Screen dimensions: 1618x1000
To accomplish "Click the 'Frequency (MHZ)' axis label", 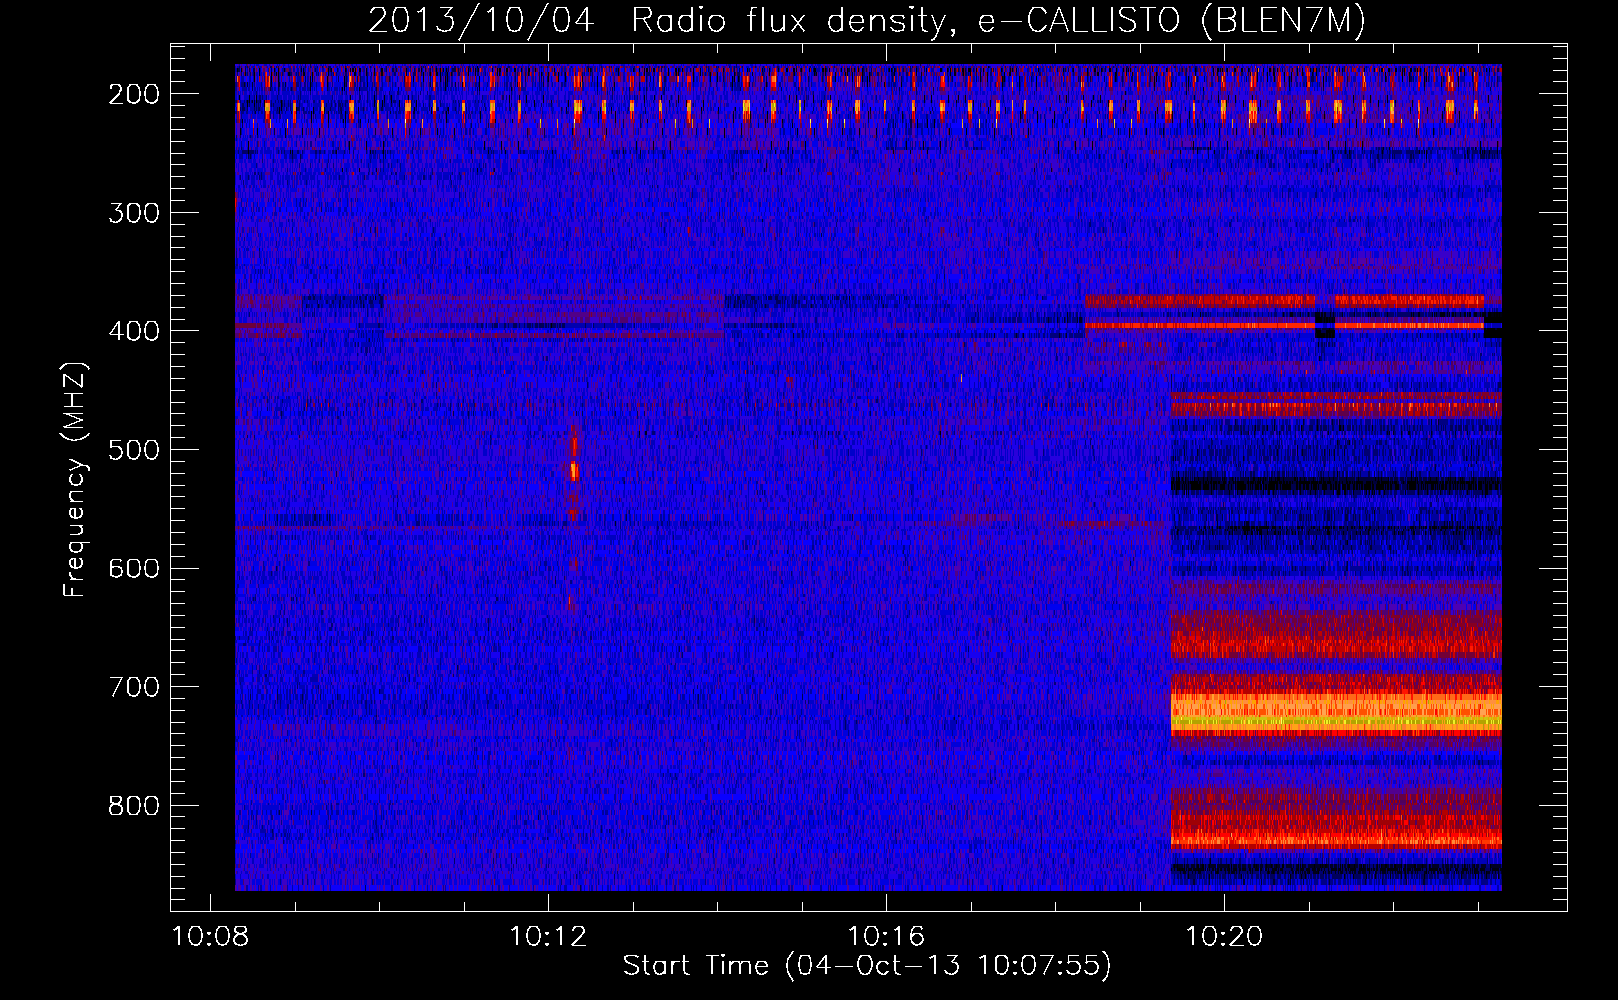I will pos(75,478).
